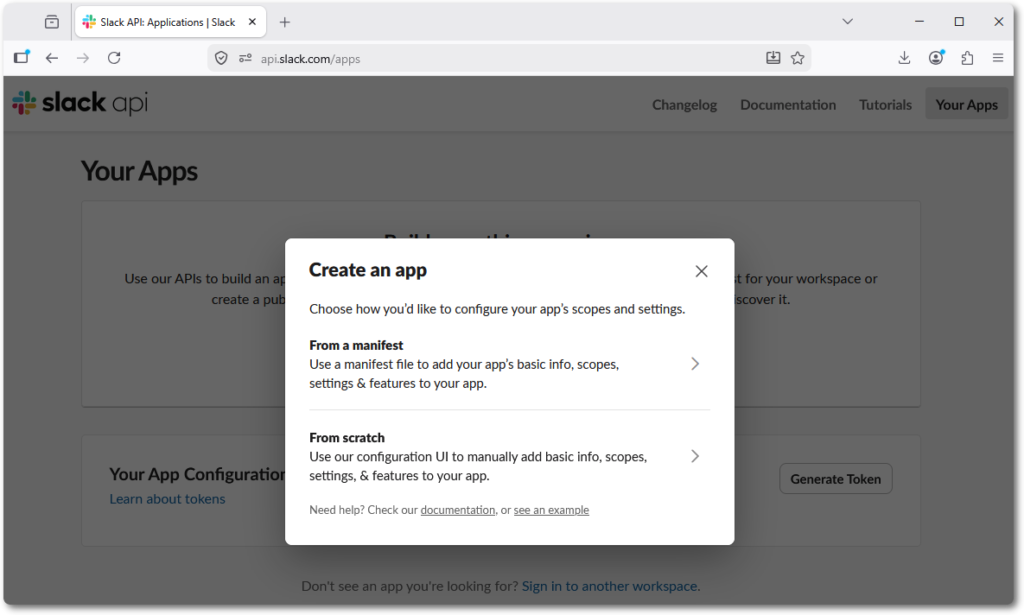1024x615 pixels.
Task: Click Your App Configuration heading text
Action: [197, 474]
